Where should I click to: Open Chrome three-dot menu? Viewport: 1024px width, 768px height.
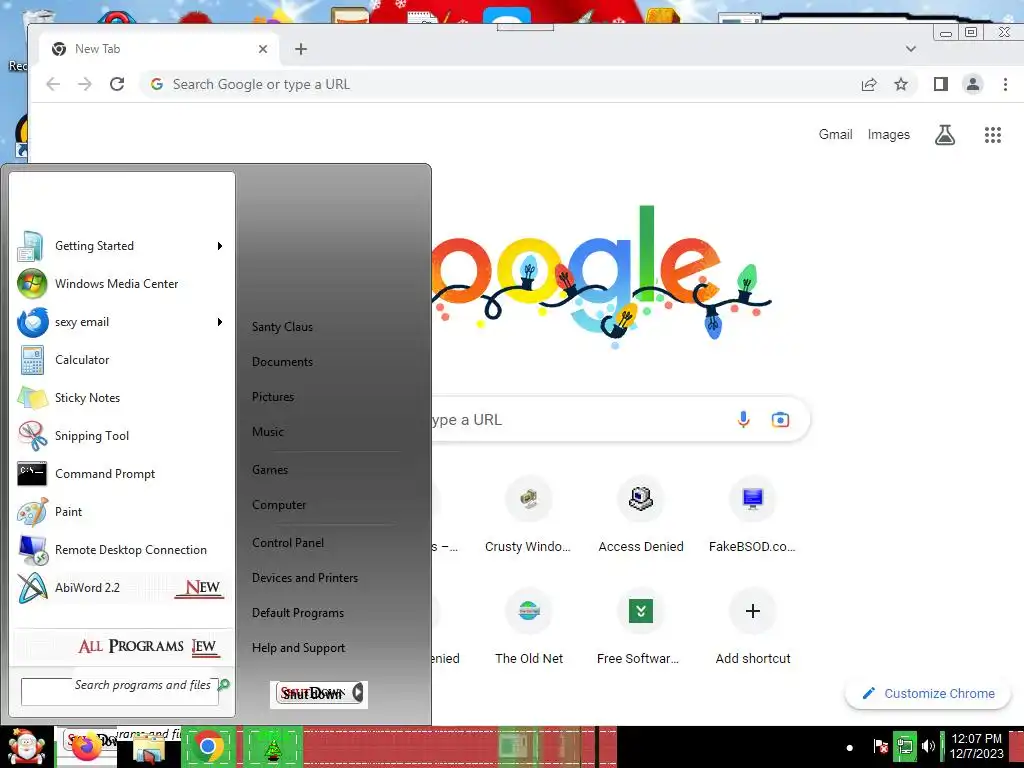tap(1005, 84)
